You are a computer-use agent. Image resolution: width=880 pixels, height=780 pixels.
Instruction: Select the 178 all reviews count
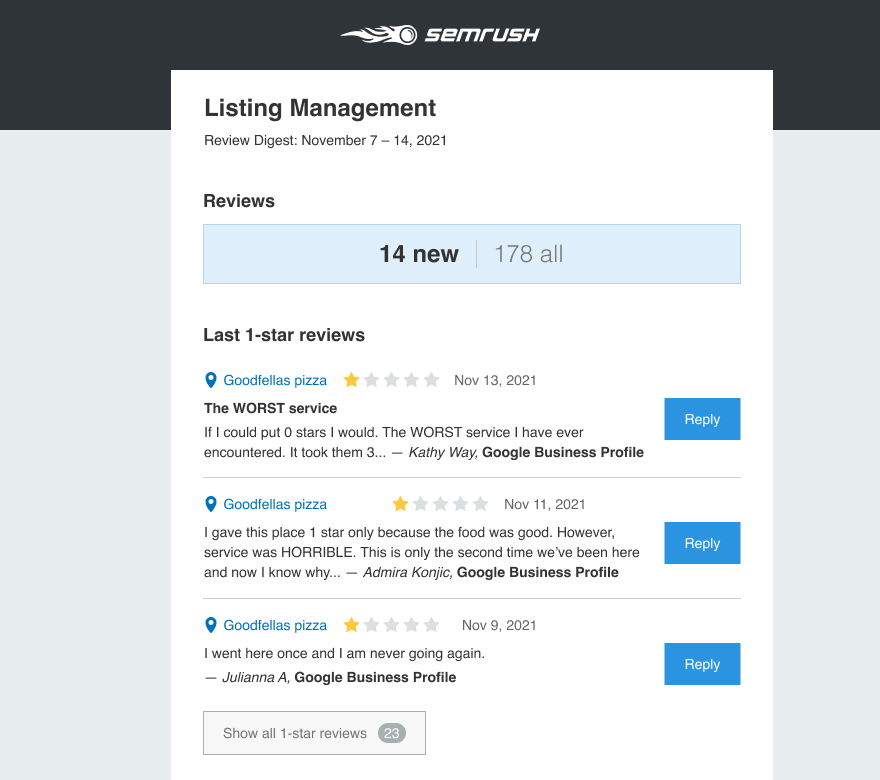[x=528, y=254]
